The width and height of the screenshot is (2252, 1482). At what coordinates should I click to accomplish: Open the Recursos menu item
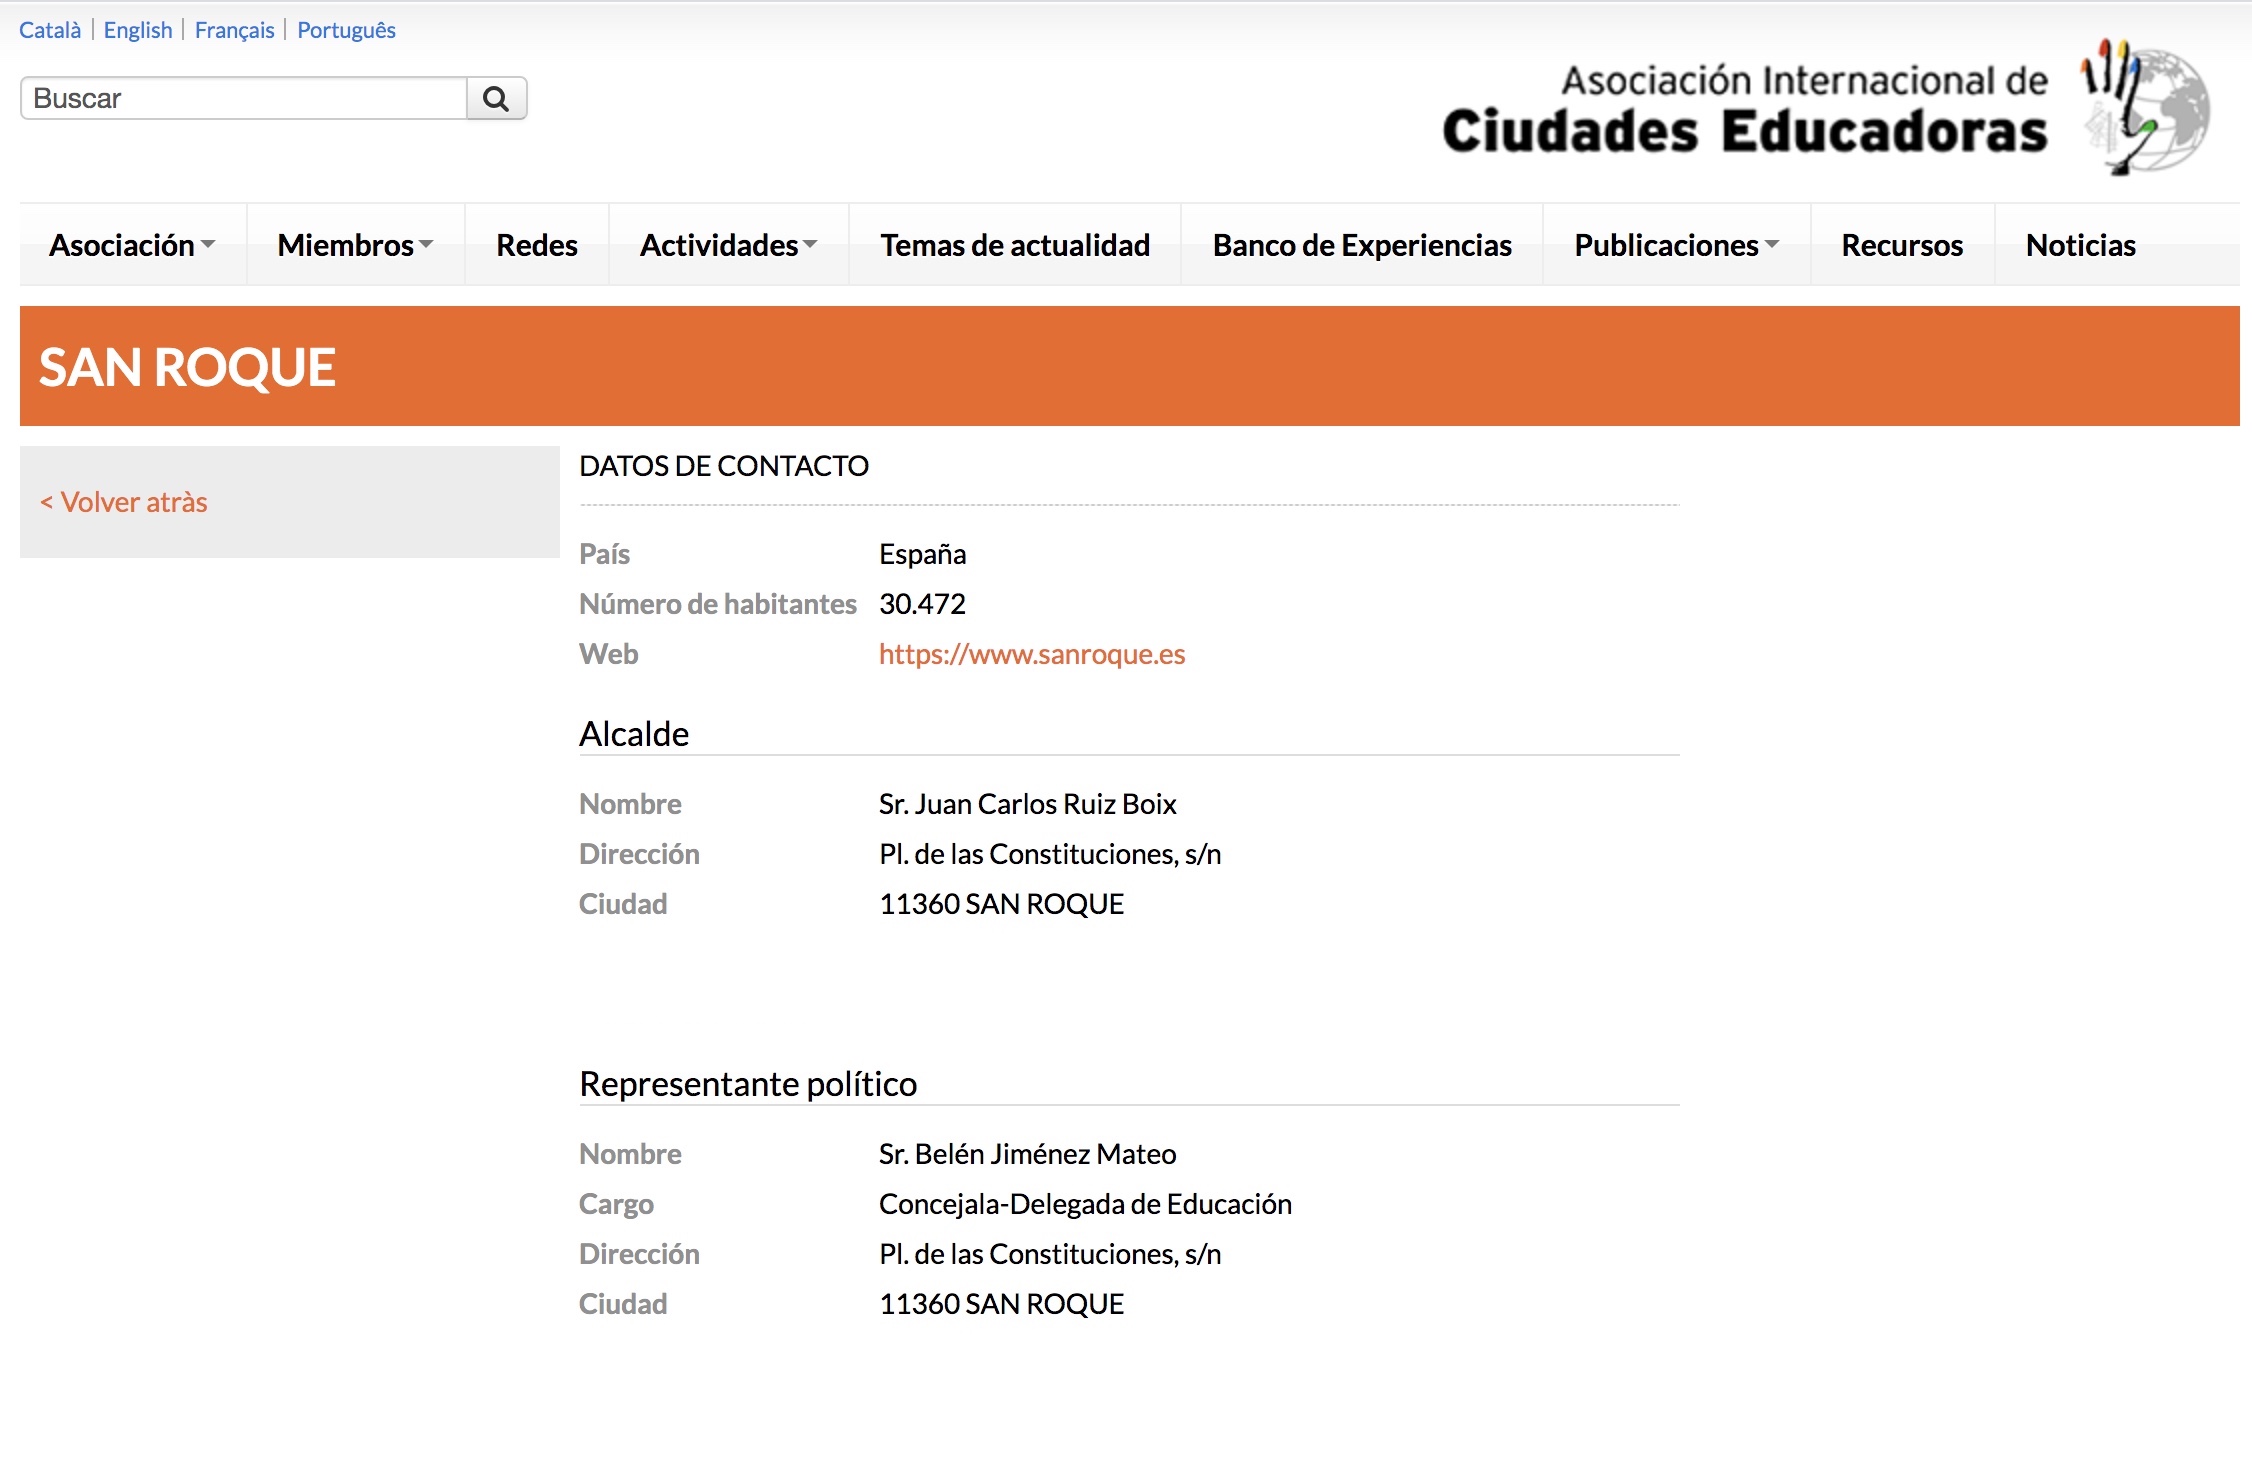1902,245
